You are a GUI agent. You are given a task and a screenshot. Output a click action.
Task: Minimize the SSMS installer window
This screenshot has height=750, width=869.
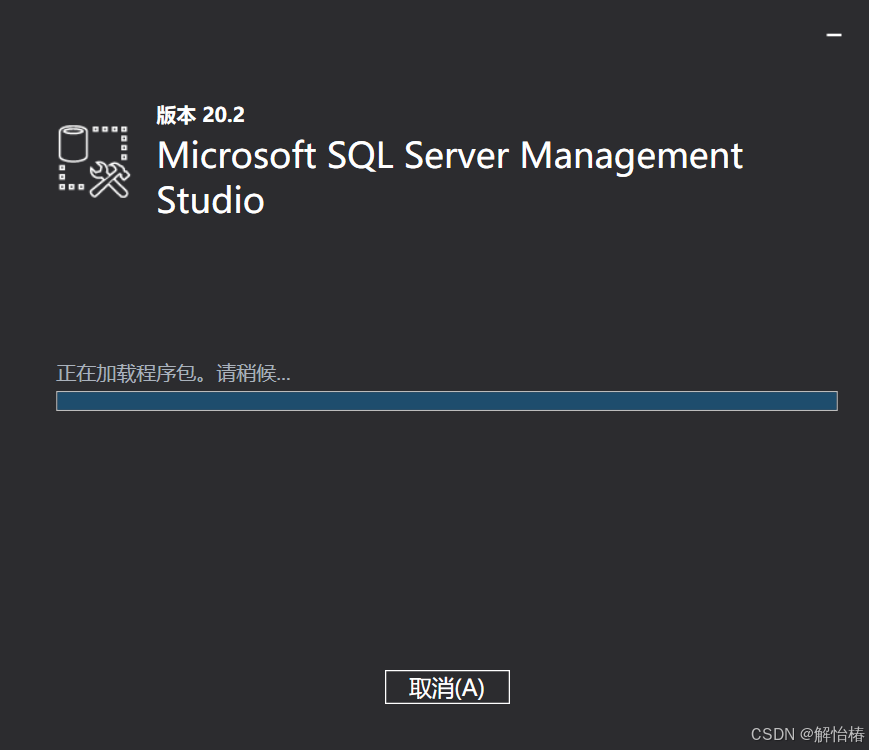pos(834,35)
